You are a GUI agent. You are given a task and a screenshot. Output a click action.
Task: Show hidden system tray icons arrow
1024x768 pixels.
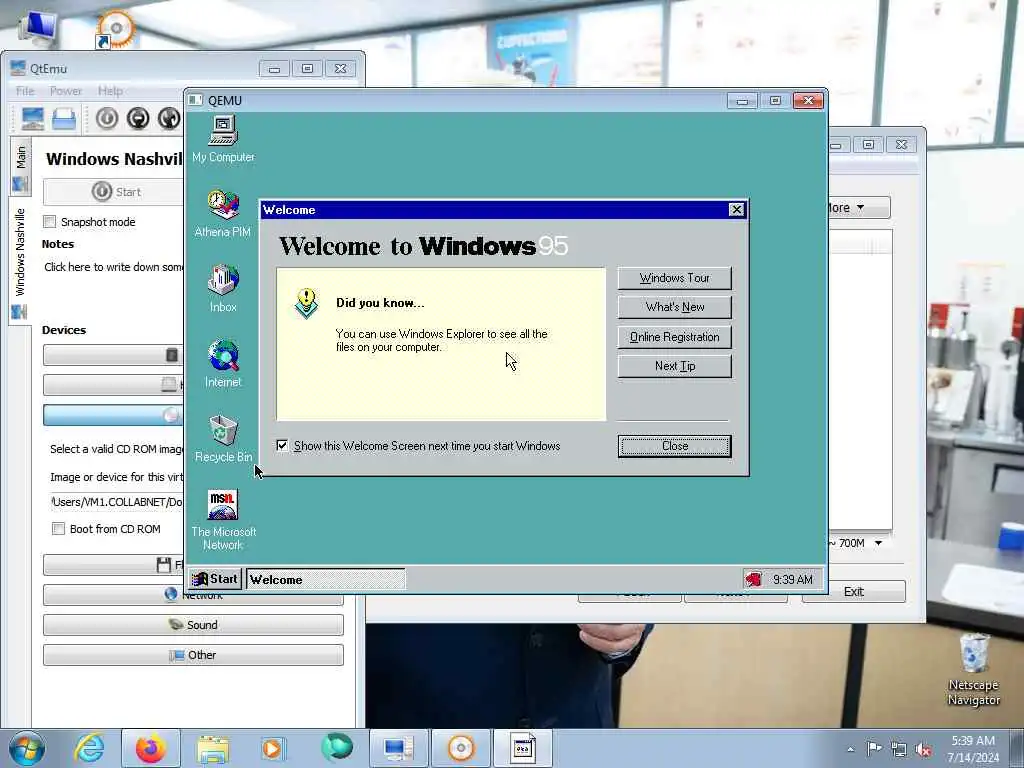point(850,749)
